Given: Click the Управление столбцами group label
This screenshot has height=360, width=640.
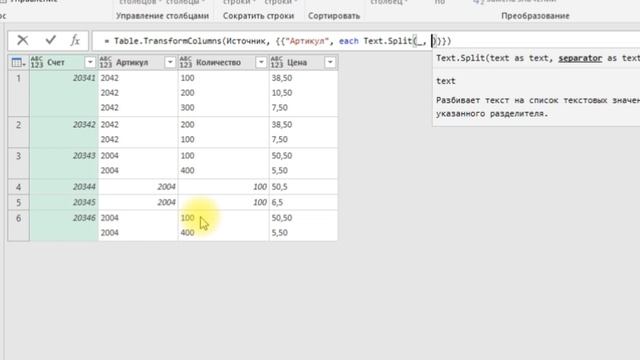Looking at the screenshot, I should (x=162, y=16).
